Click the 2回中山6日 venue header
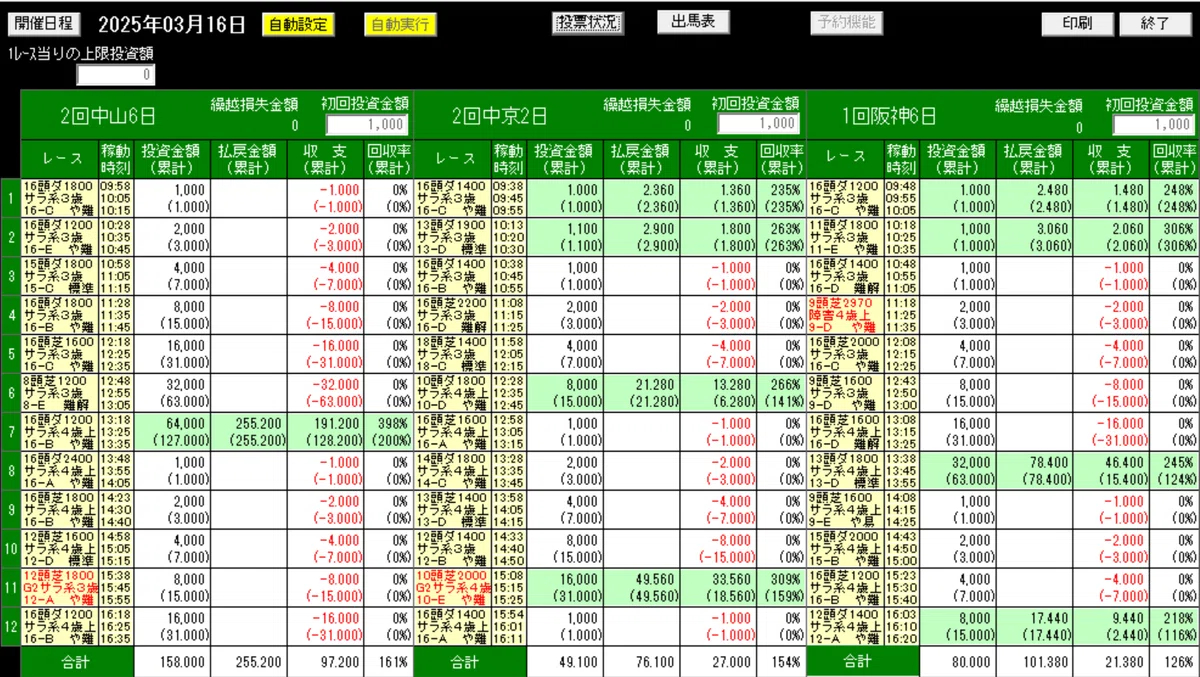Viewport: 1200px width, 677px height. click(x=108, y=117)
